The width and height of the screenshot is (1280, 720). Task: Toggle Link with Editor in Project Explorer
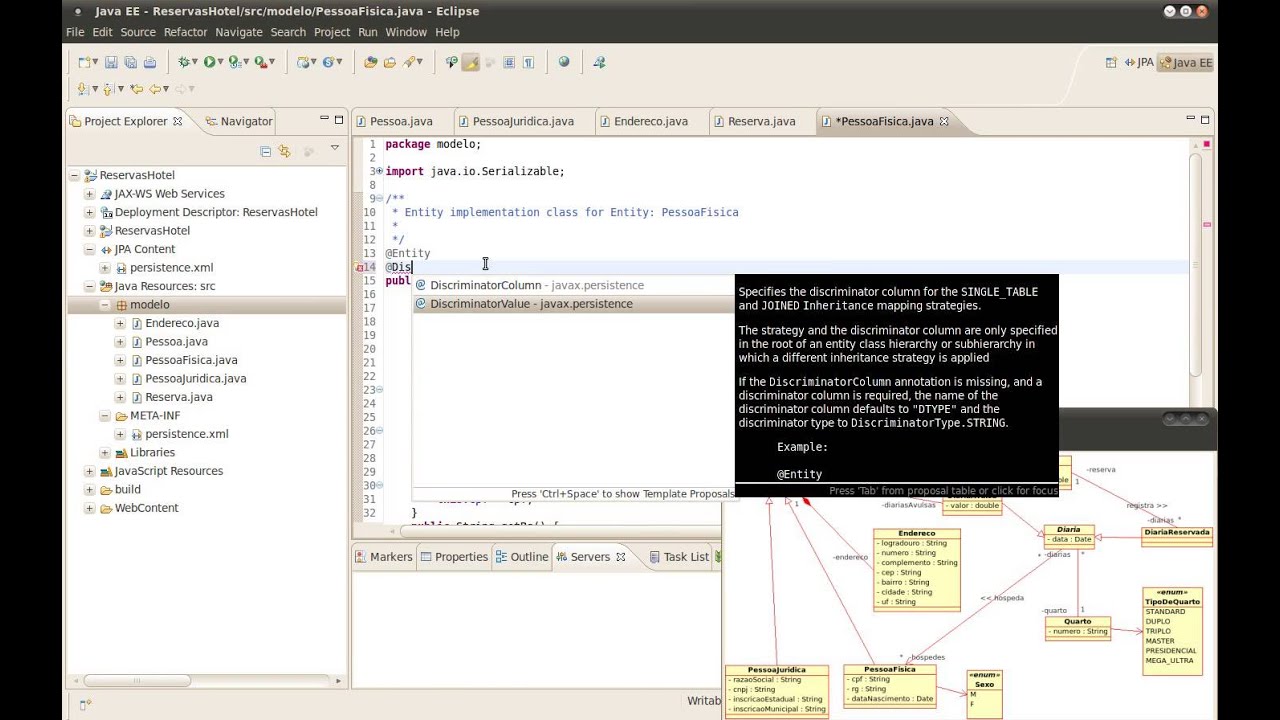(x=285, y=151)
